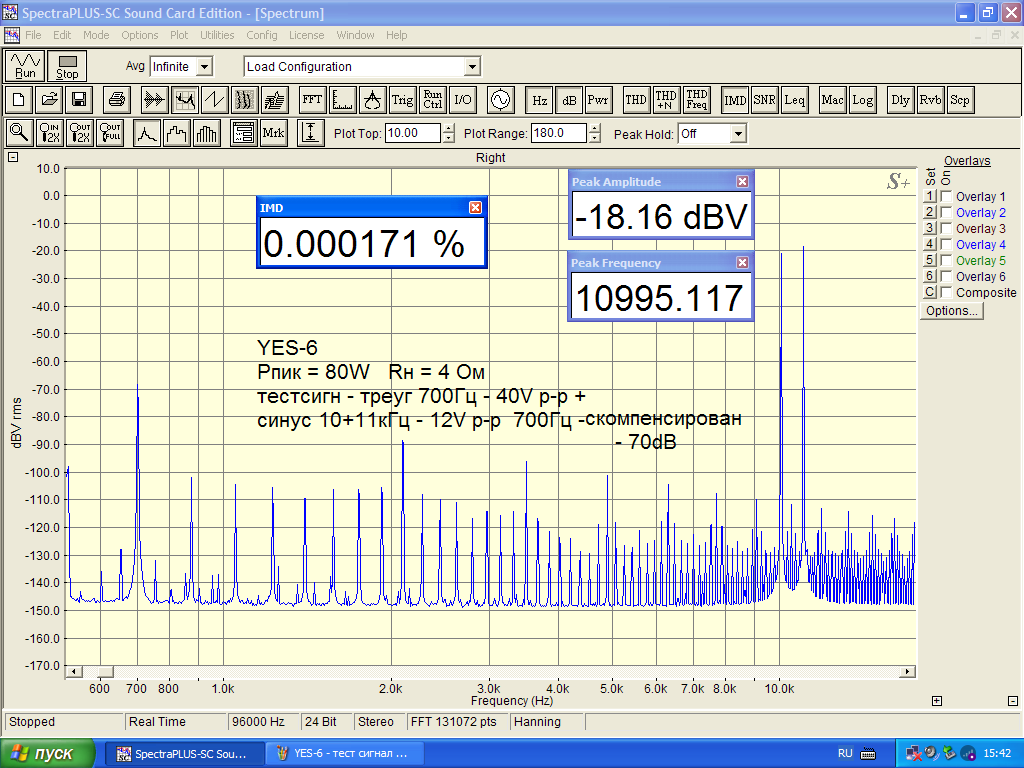Viewport: 1024px width, 768px height.
Task: Expand the Load Configuration dropdown
Action: pyautogui.click(x=472, y=67)
